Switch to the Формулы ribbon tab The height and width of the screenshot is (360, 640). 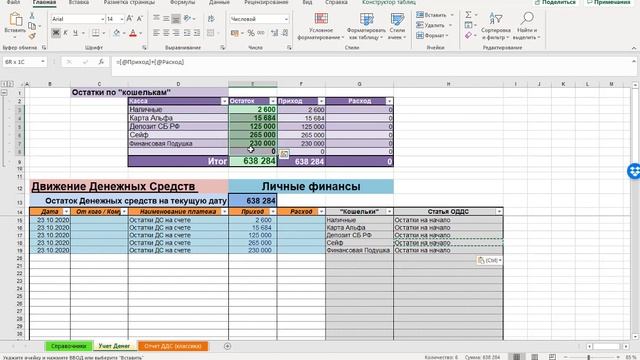pos(182,2)
